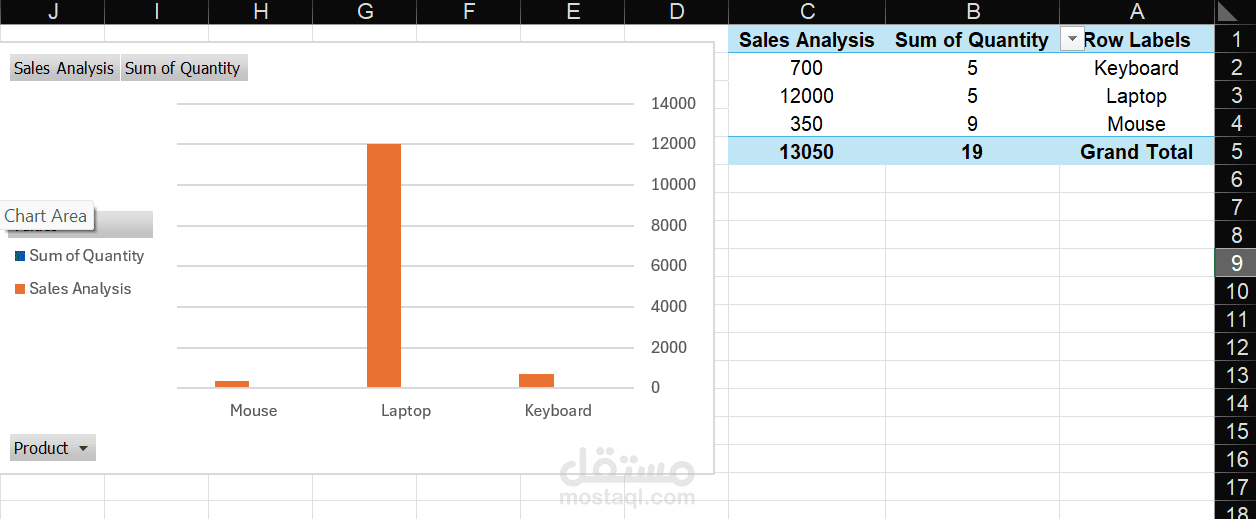Click the Keyboard category axis label

pyautogui.click(x=558, y=410)
